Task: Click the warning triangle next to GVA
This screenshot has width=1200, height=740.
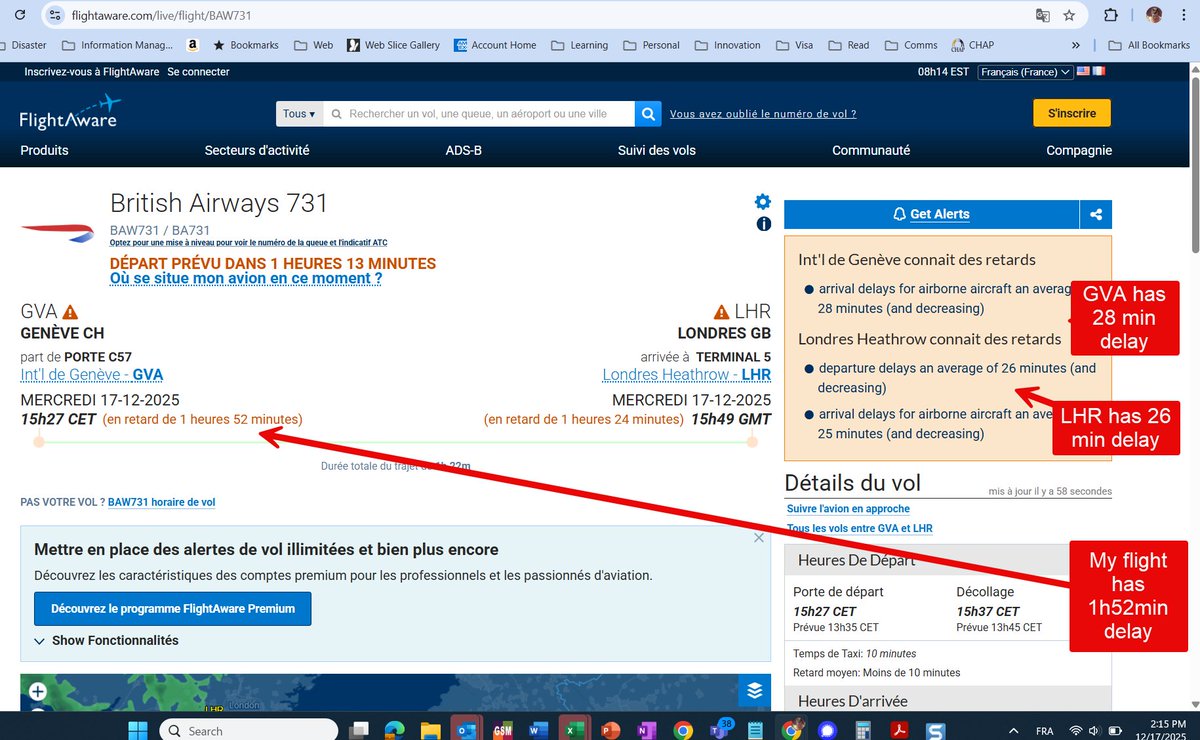Action: [70, 312]
